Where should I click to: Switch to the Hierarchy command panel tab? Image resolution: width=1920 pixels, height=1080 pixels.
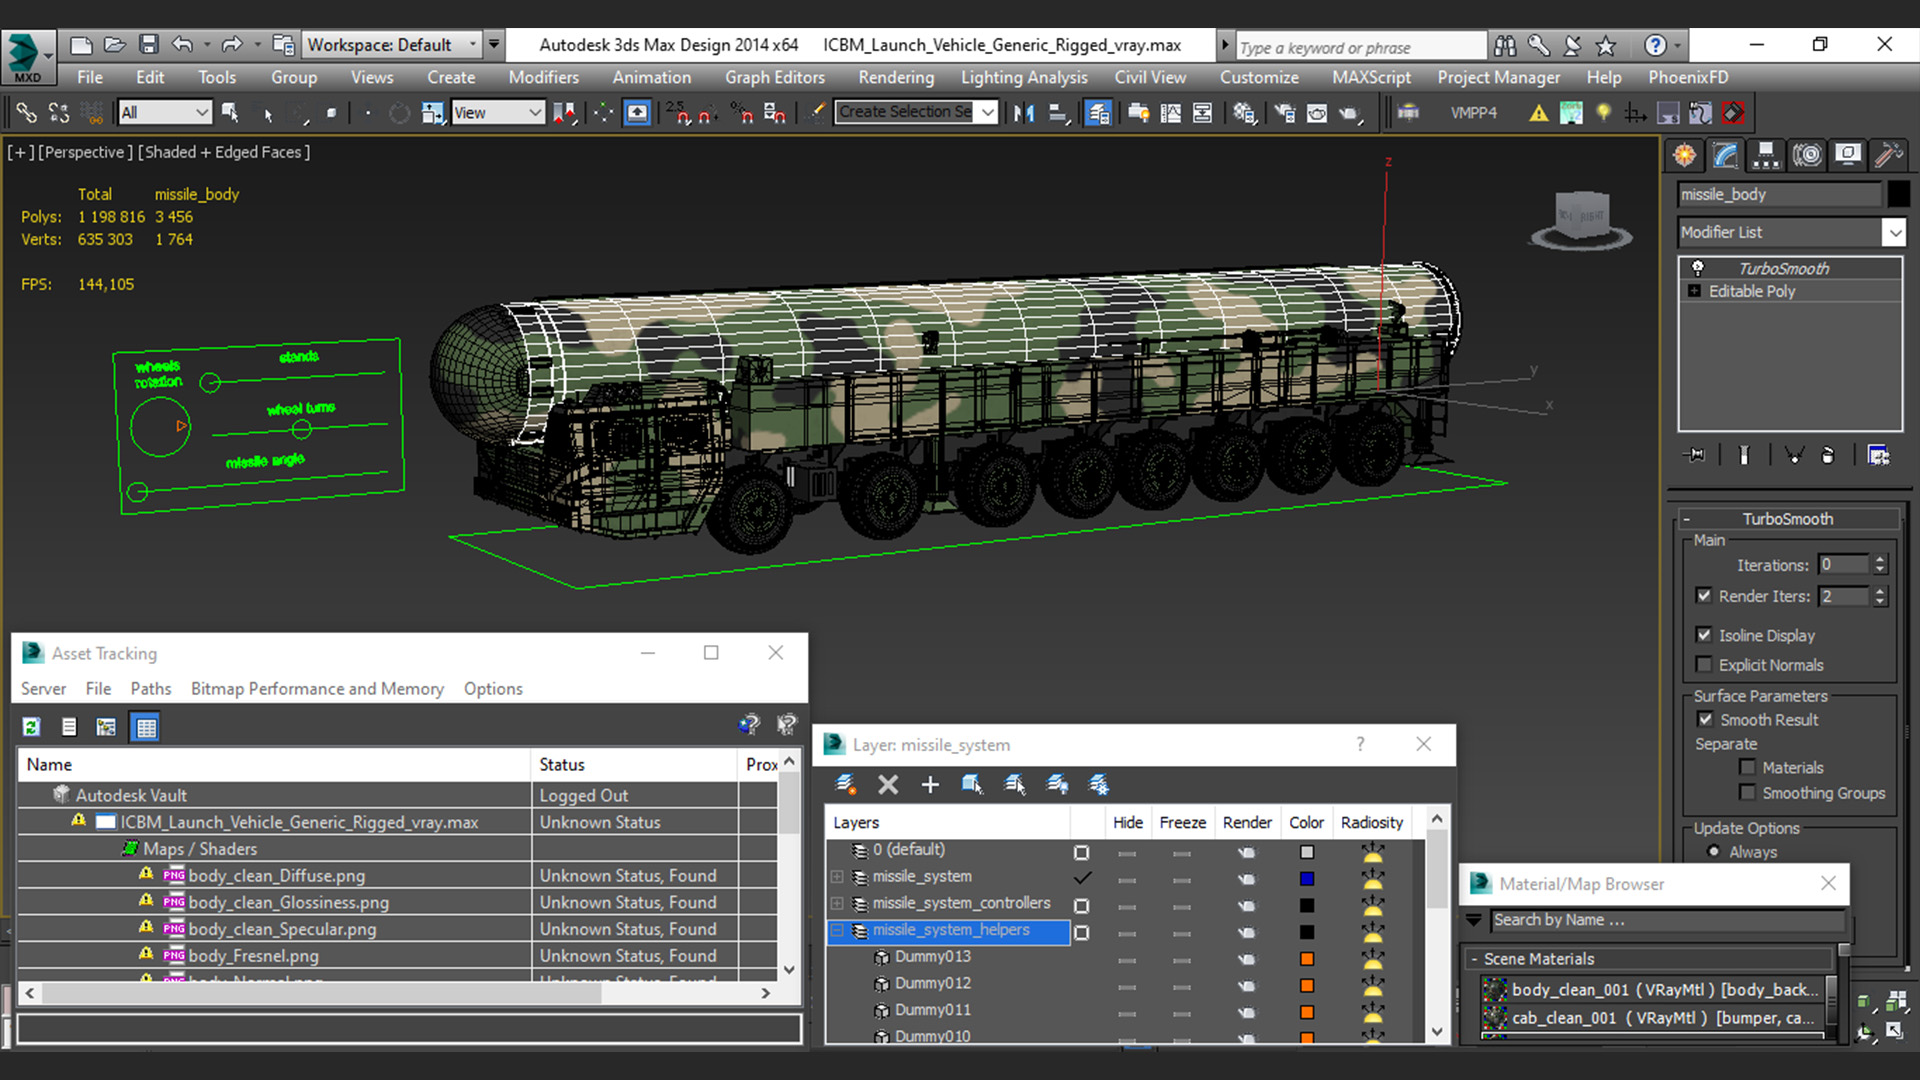tap(1766, 155)
